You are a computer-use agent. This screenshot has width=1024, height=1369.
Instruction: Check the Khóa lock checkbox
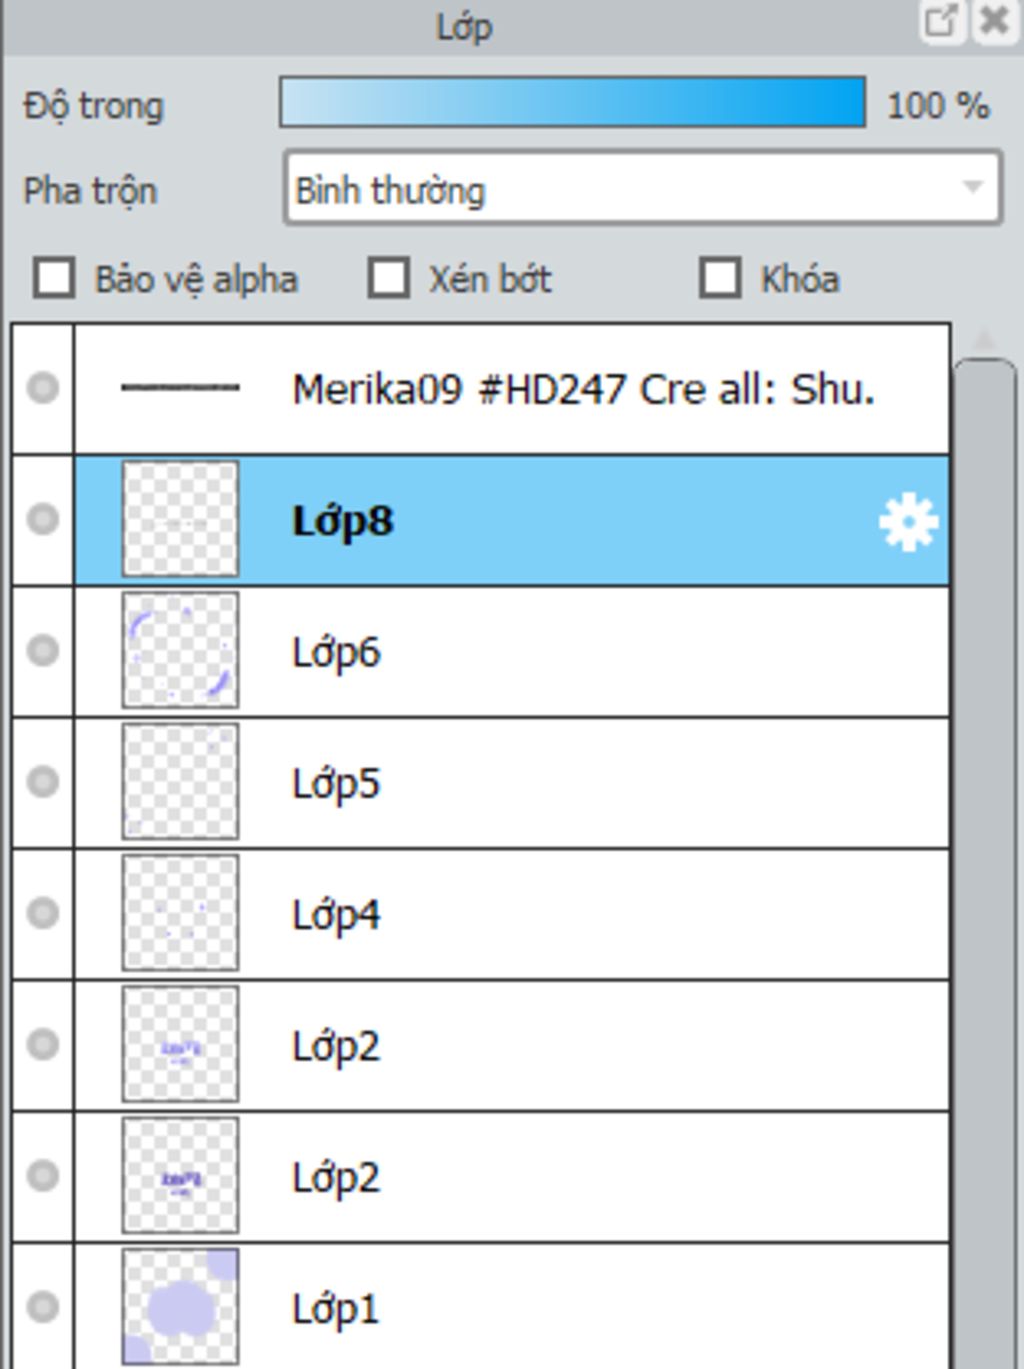tap(720, 278)
